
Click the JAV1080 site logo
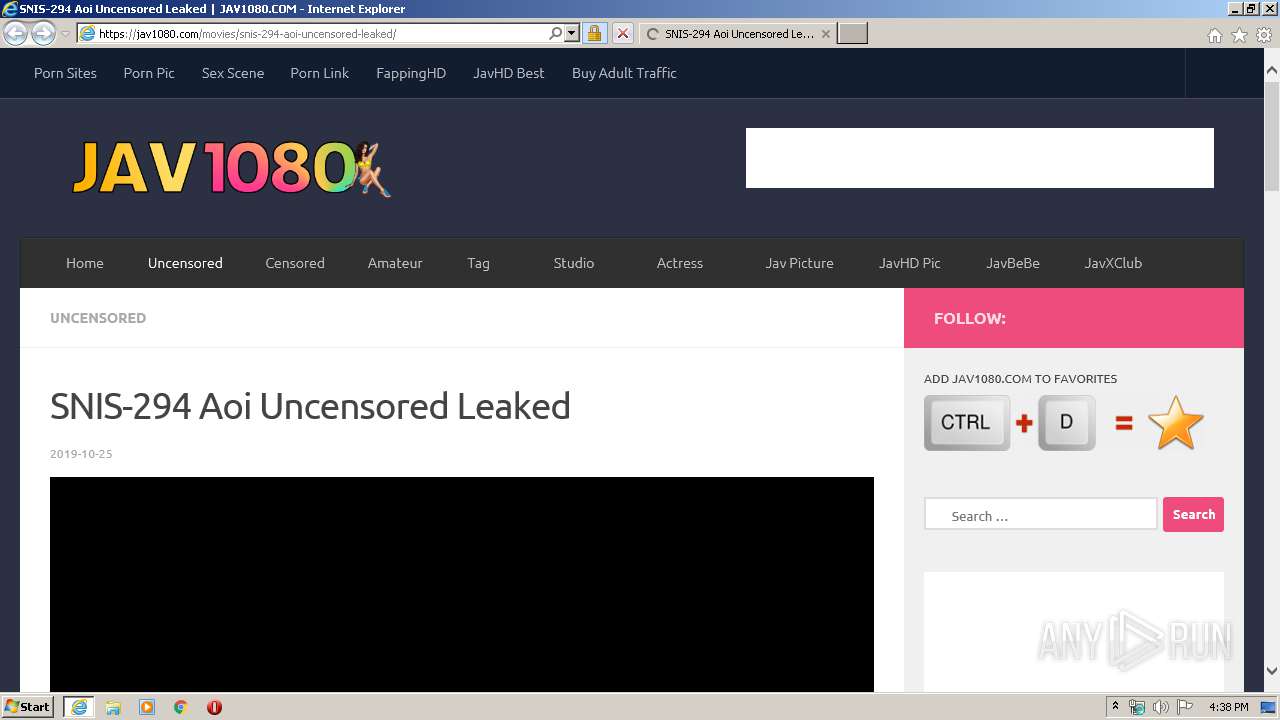pos(232,168)
